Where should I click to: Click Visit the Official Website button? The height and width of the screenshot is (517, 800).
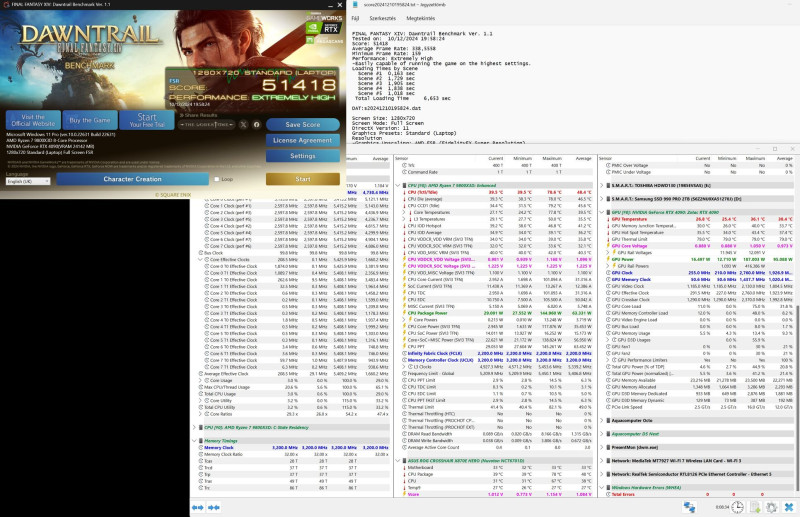(x=33, y=120)
